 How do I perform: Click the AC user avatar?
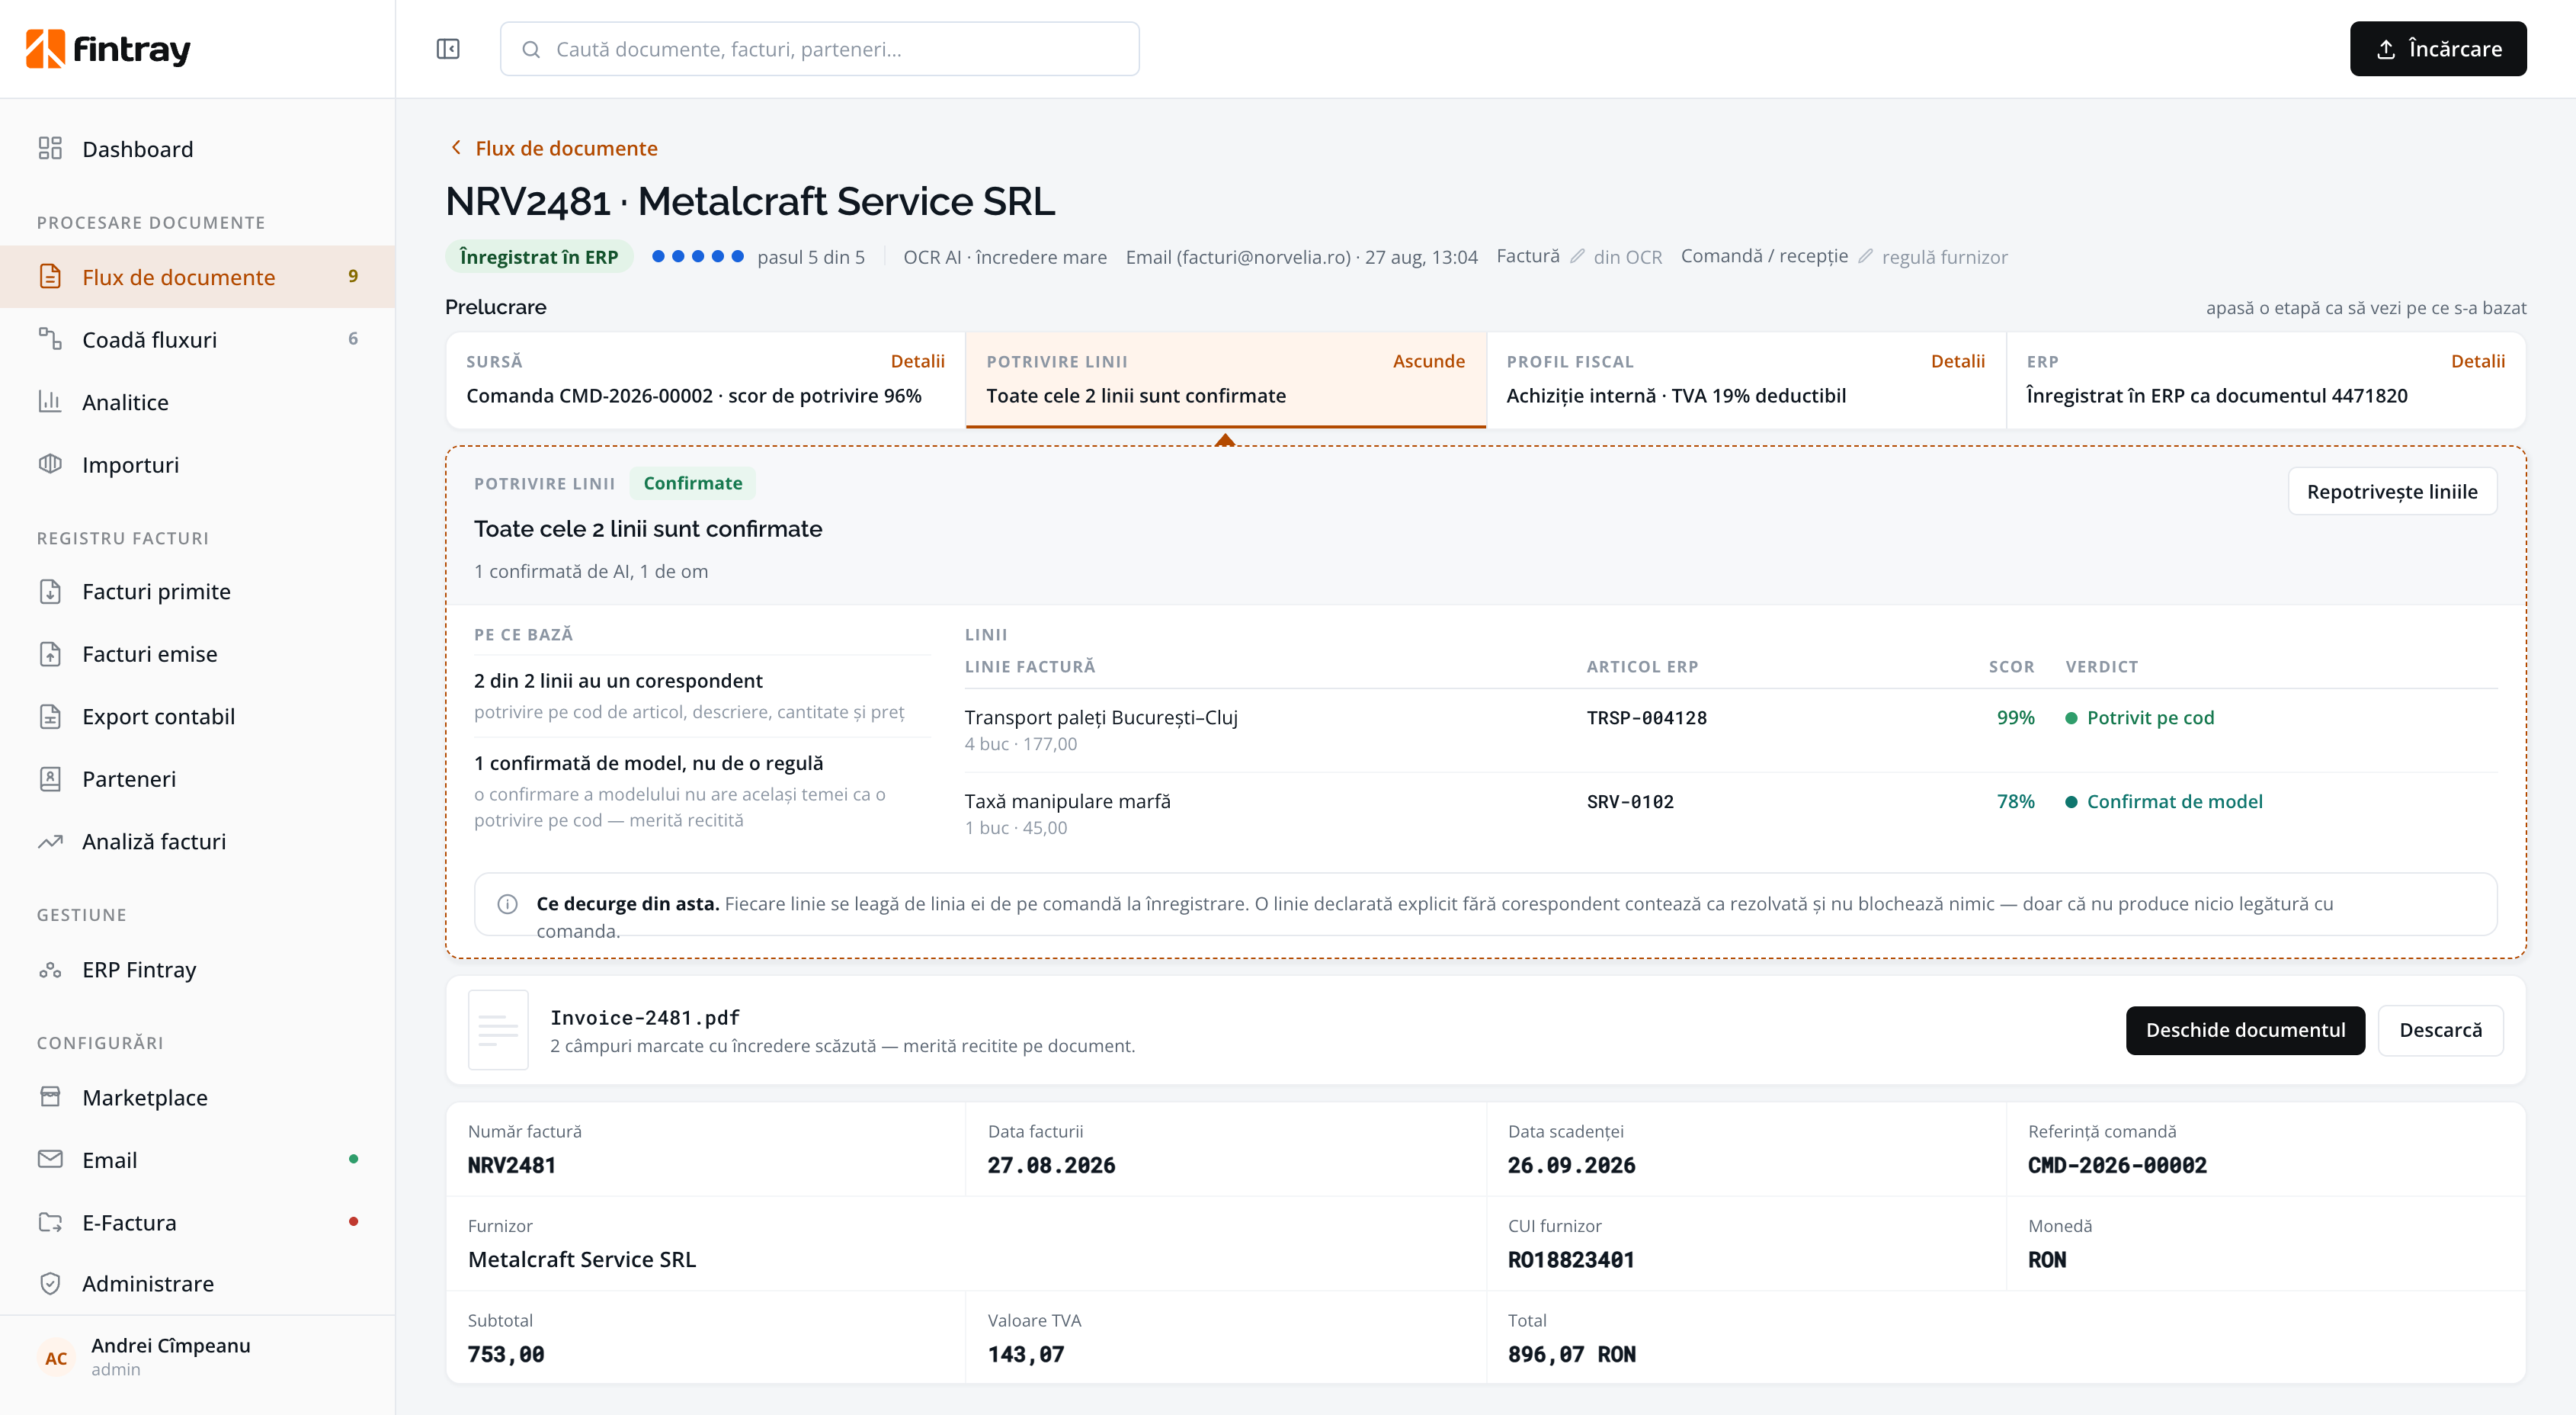[56, 1358]
